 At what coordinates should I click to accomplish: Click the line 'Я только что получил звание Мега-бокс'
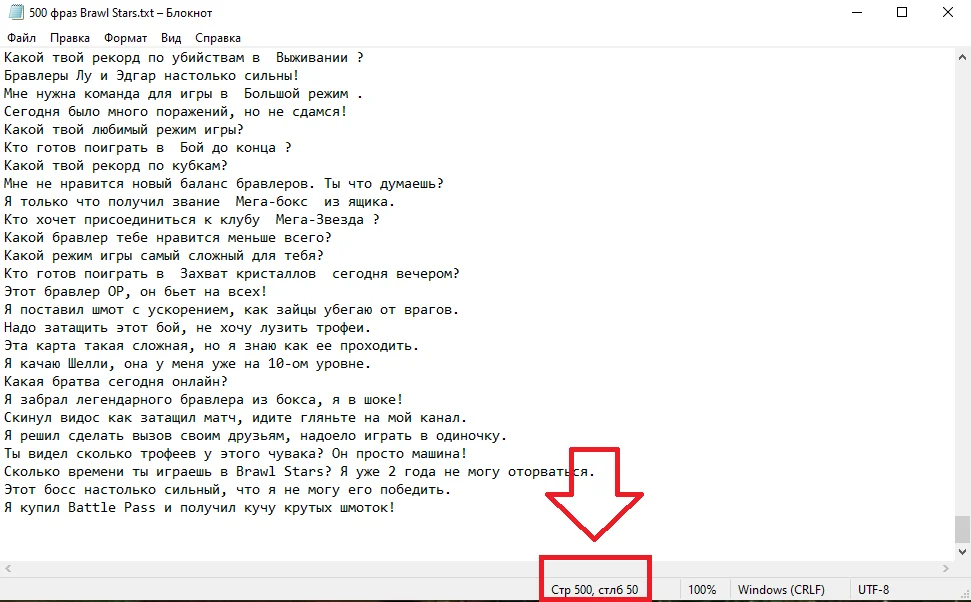199,201
